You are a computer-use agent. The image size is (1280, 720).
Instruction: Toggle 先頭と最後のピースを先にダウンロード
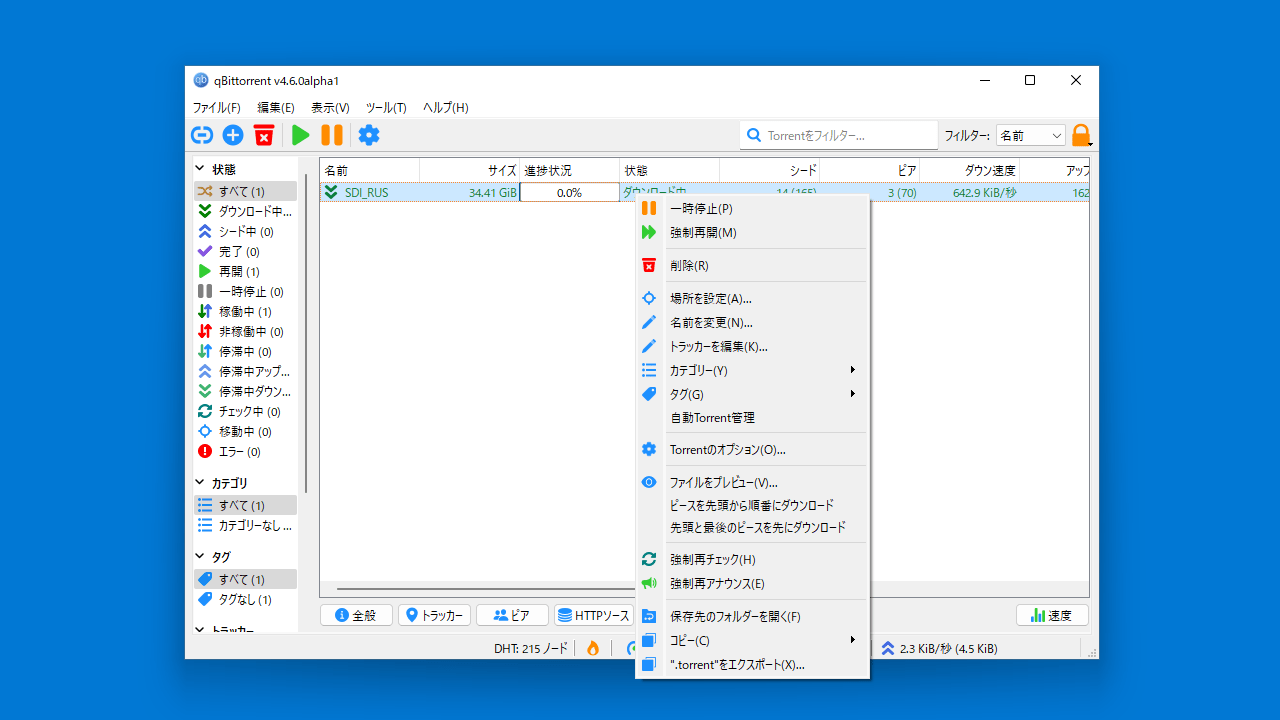[x=752, y=527]
